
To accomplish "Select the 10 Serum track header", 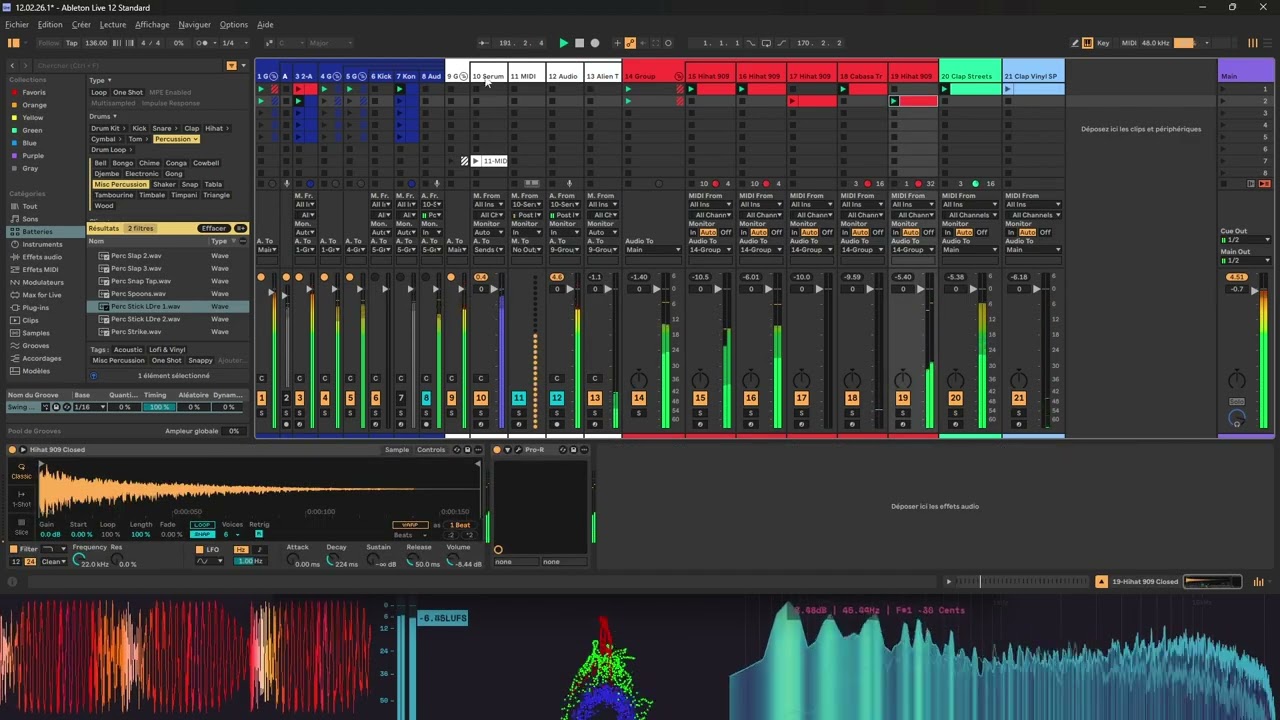I will (488, 76).
